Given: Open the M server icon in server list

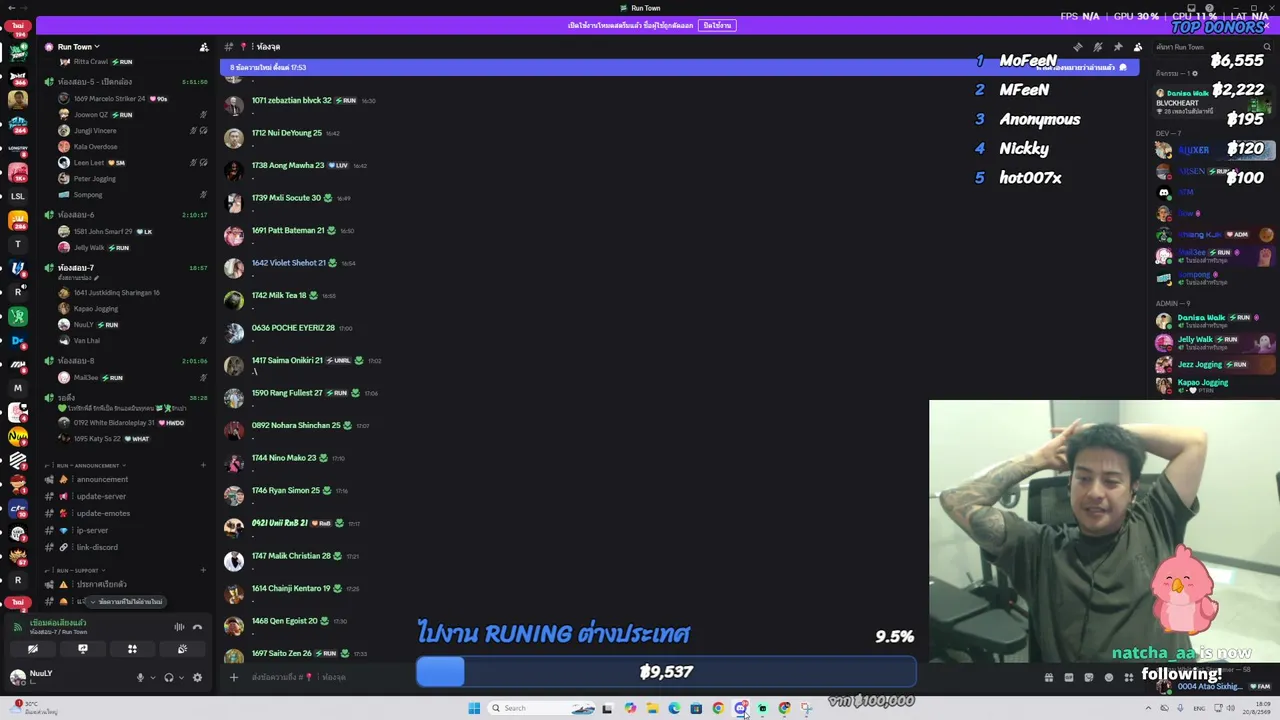Looking at the screenshot, I should [18, 388].
